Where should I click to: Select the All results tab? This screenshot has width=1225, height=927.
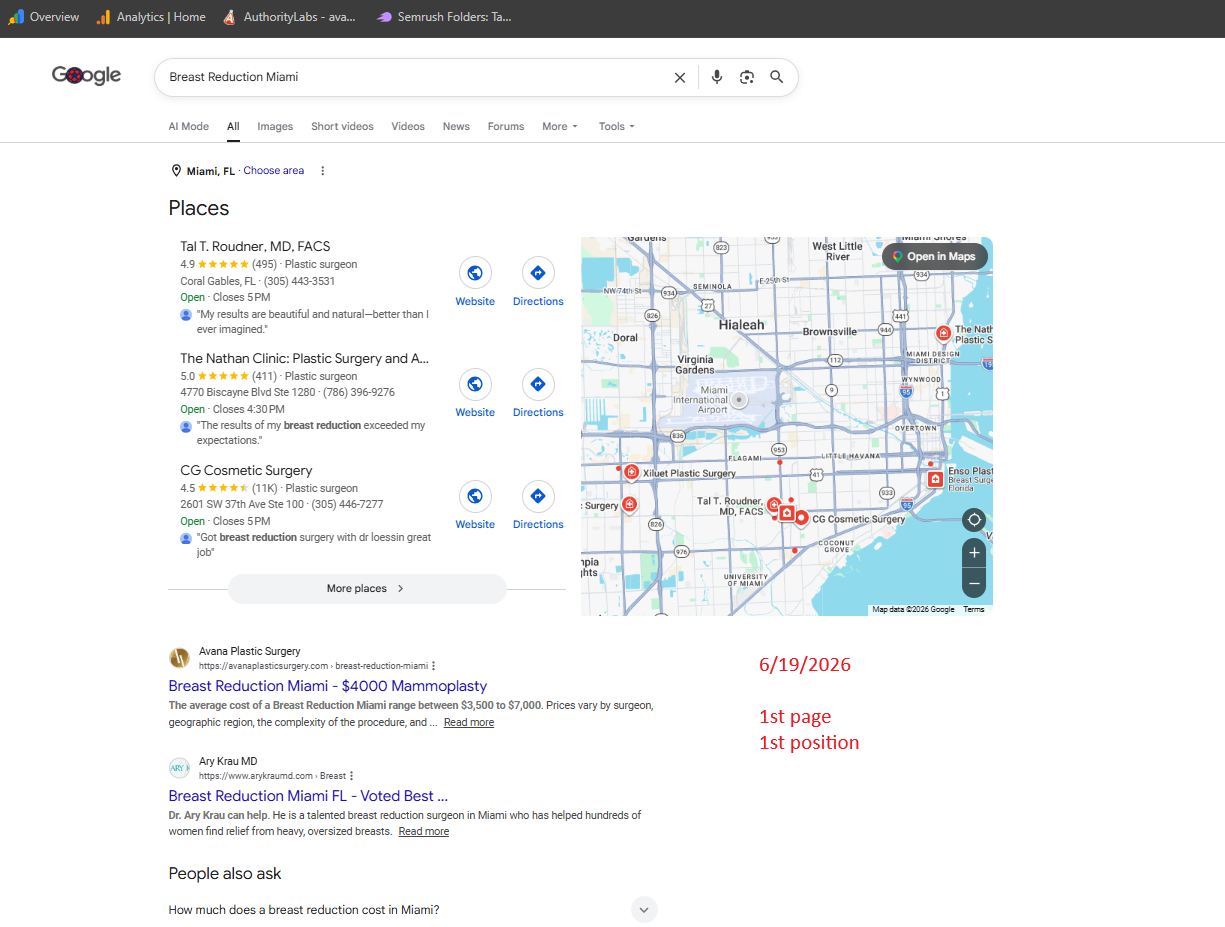pyautogui.click(x=233, y=126)
